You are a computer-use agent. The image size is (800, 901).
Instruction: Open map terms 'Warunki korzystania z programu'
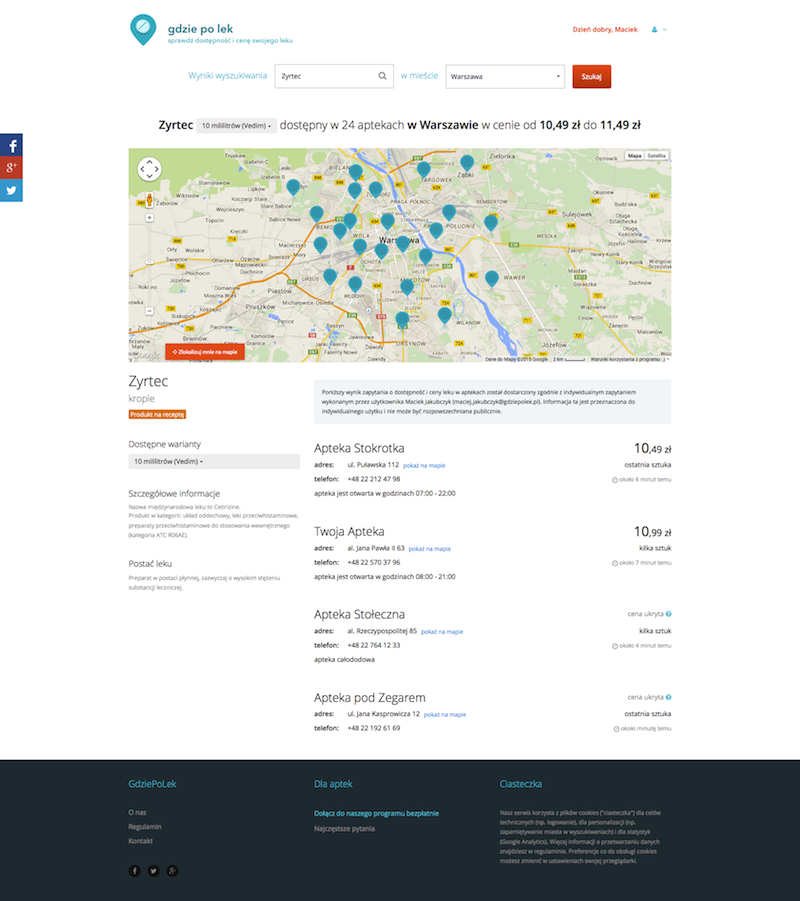(x=625, y=359)
